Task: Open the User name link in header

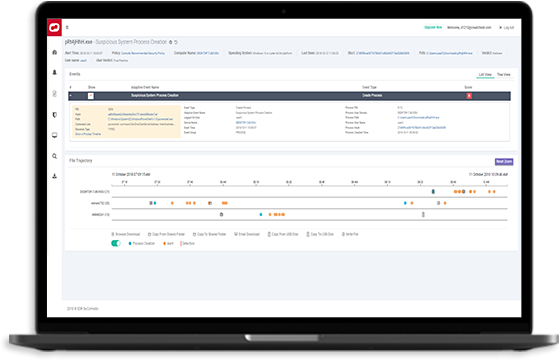Action: pyautogui.click(x=83, y=61)
